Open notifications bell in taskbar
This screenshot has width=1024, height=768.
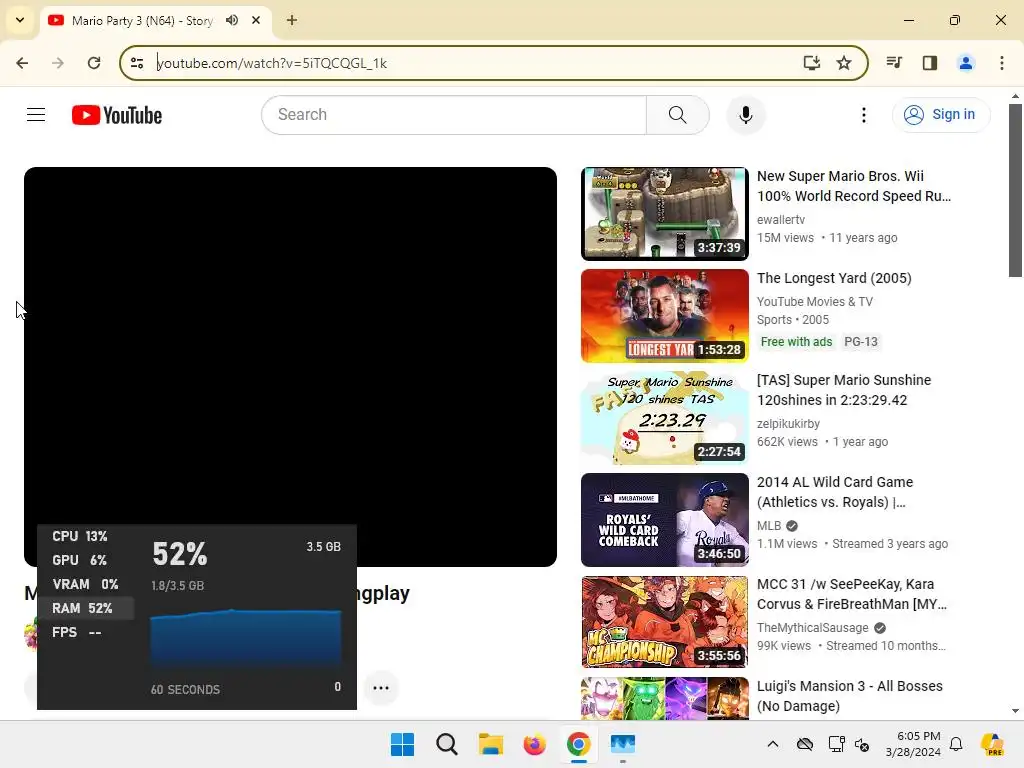(956, 744)
